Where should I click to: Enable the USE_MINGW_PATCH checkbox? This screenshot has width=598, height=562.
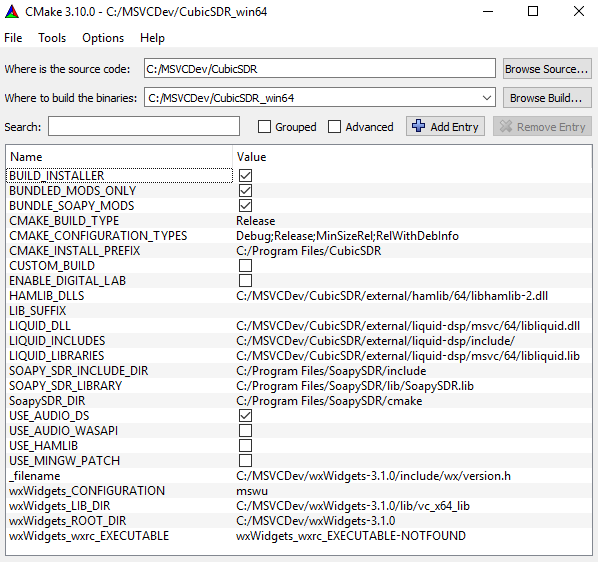pyautogui.click(x=245, y=461)
